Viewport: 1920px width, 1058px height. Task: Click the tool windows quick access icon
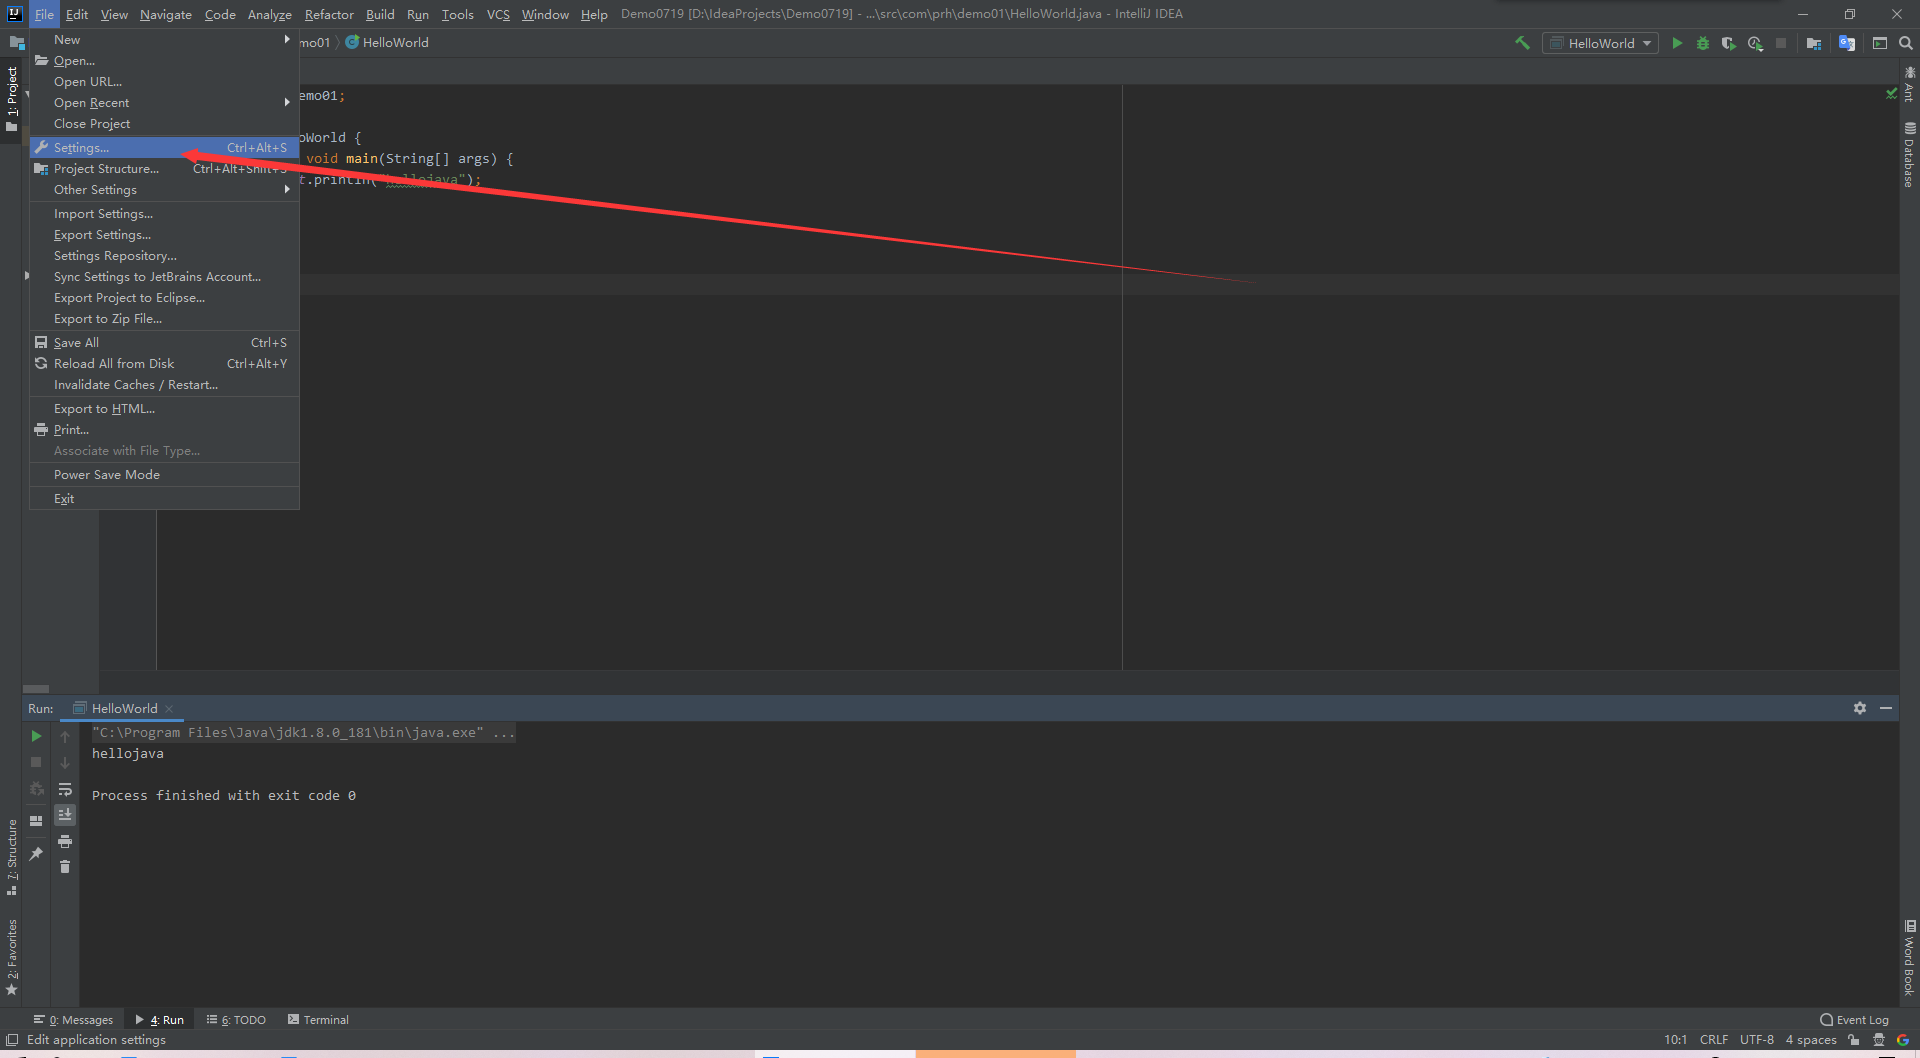click(x=12, y=1040)
